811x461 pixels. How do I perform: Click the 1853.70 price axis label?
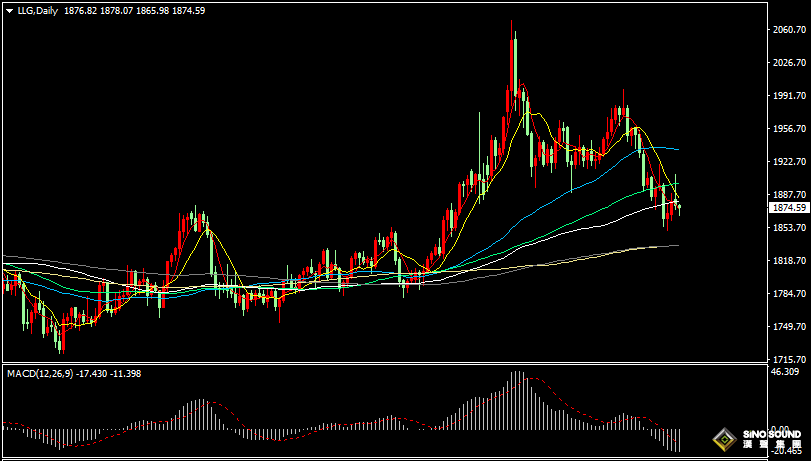pos(789,228)
